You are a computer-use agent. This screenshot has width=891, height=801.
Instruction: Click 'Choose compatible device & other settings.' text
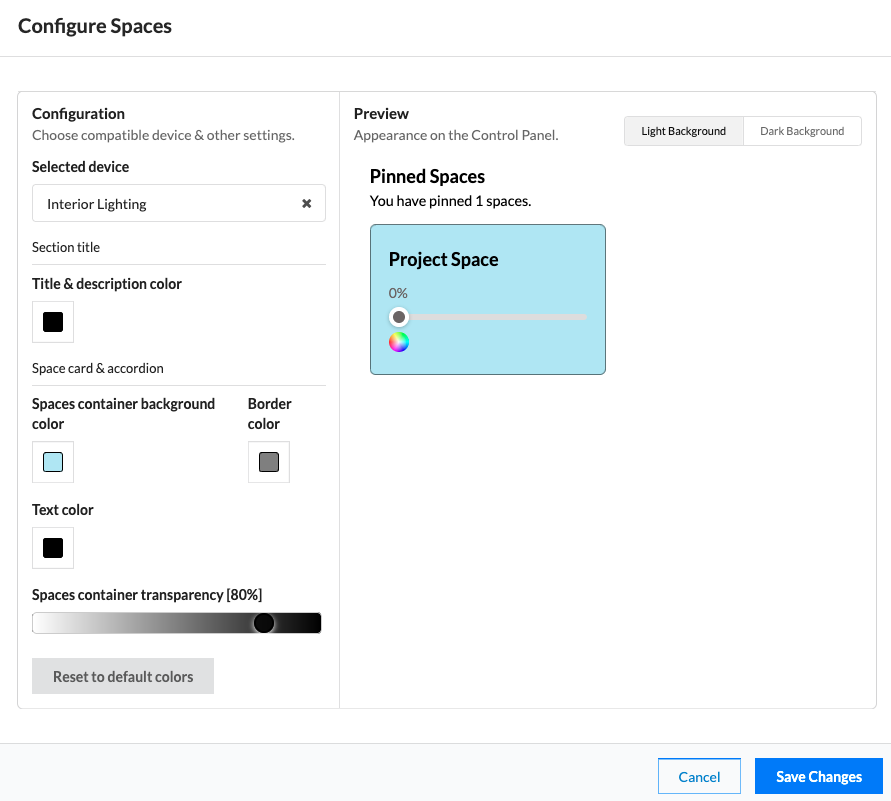click(164, 135)
